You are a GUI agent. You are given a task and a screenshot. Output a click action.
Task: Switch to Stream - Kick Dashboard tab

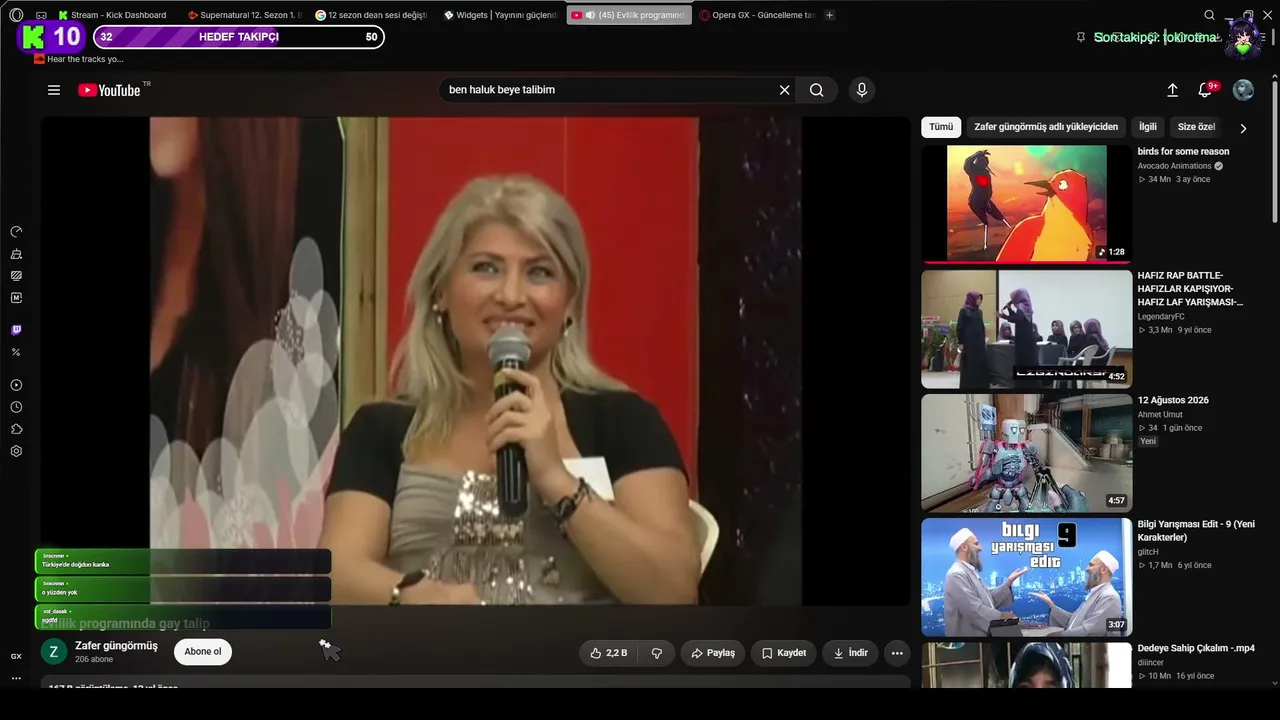click(x=113, y=15)
